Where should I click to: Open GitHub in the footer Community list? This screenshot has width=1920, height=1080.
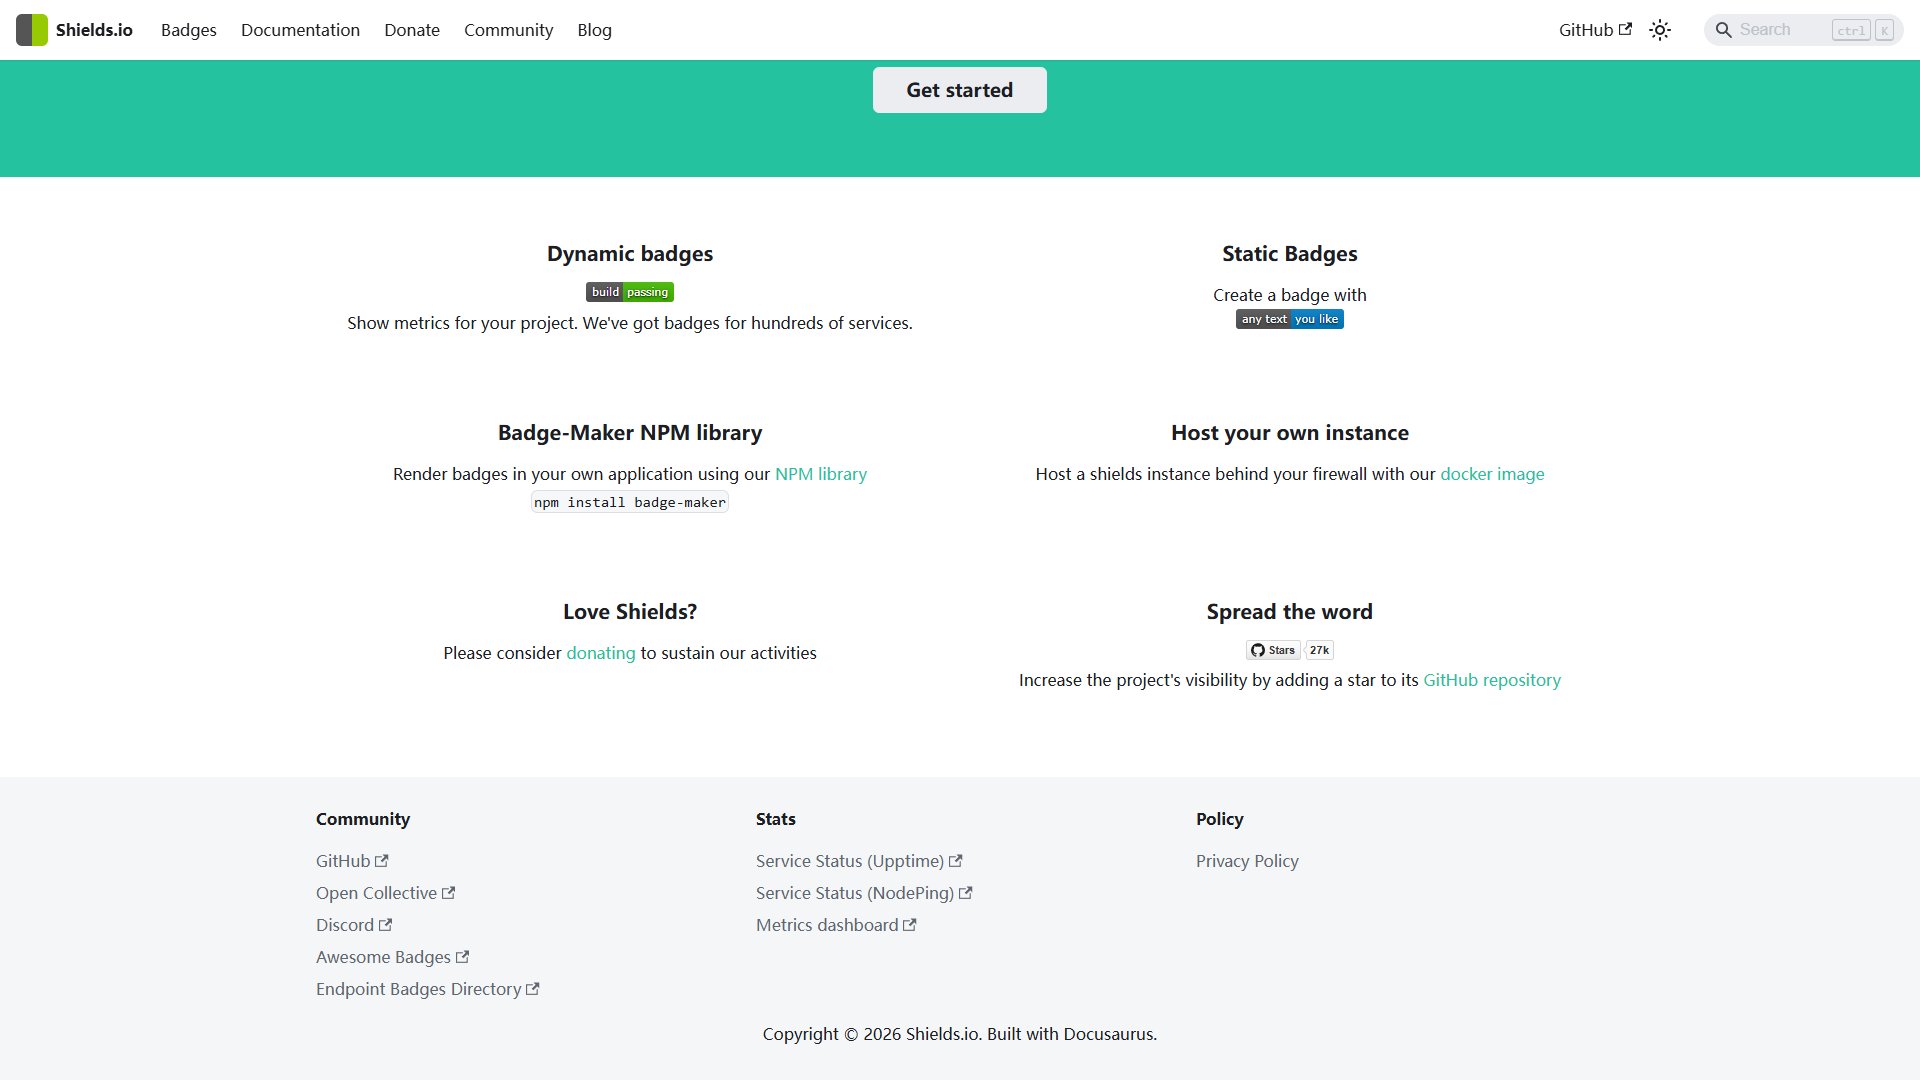click(x=352, y=861)
